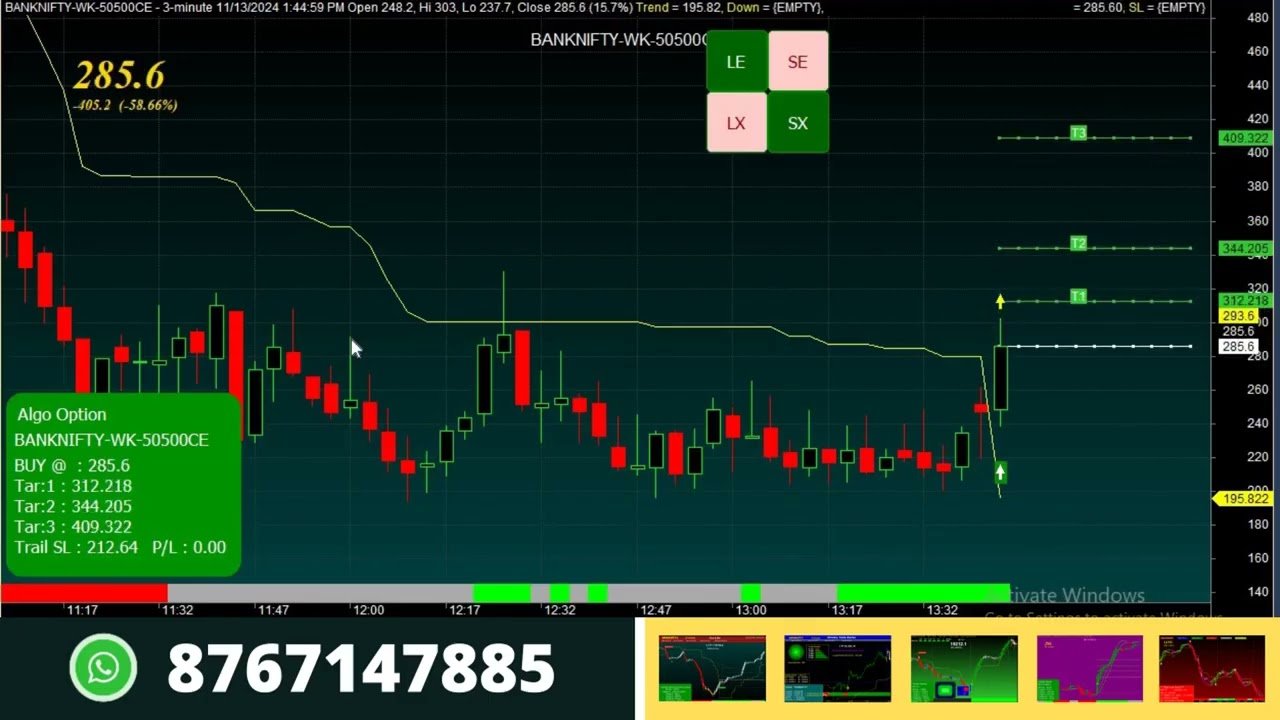Screen dimensions: 1280x720
Task: Click the T3 target marker
Action: (x=1078, y=133)
